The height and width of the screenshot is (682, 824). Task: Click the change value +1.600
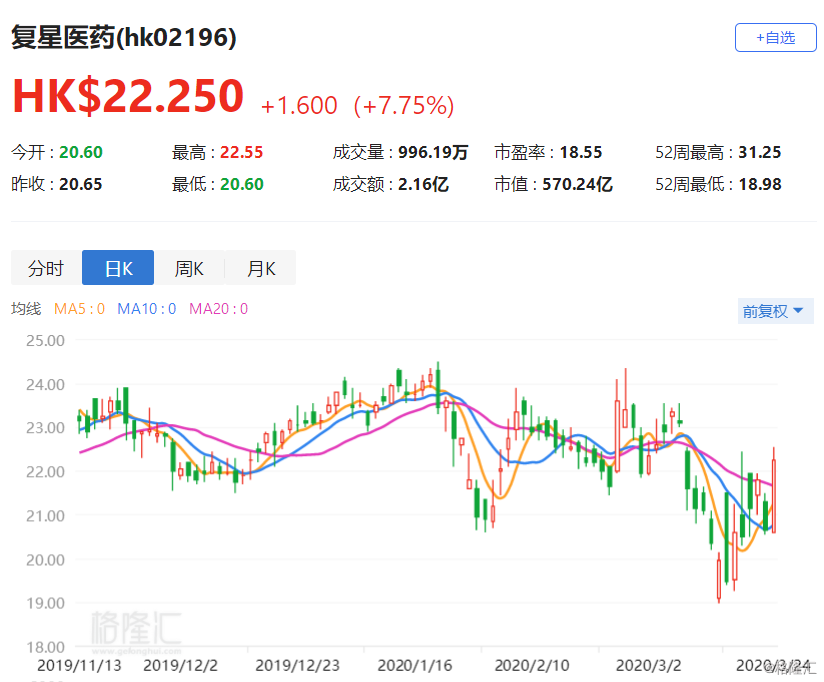click(x=299, y=106)
